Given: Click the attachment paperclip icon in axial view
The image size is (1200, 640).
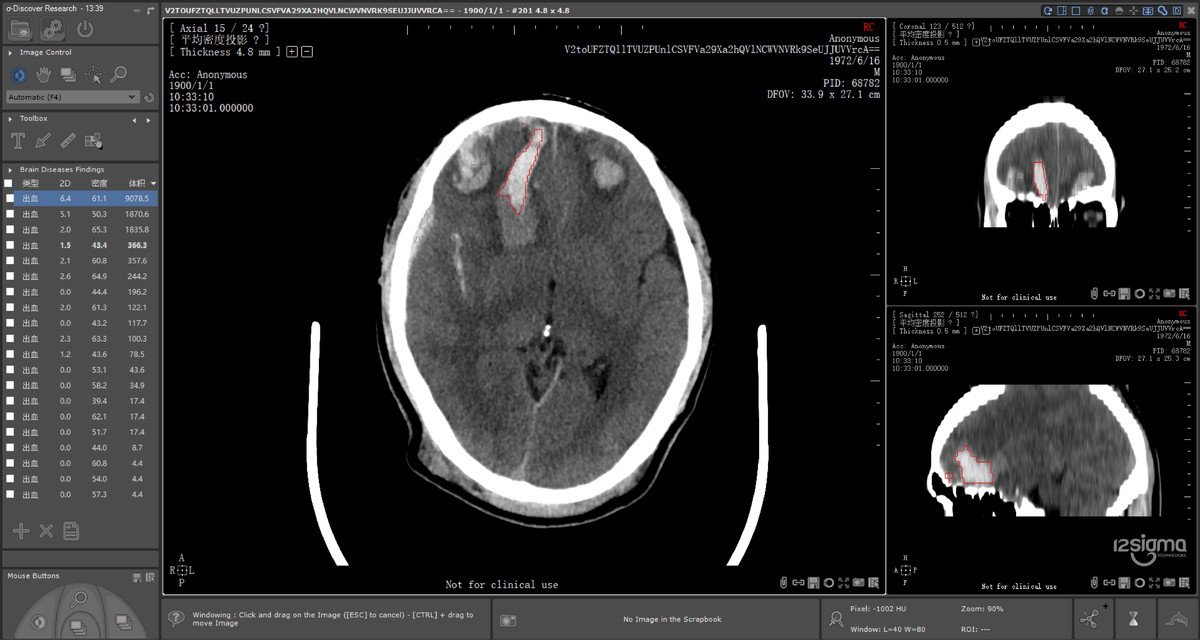Looking at the screenshot, I should click(x=783, y=583).
